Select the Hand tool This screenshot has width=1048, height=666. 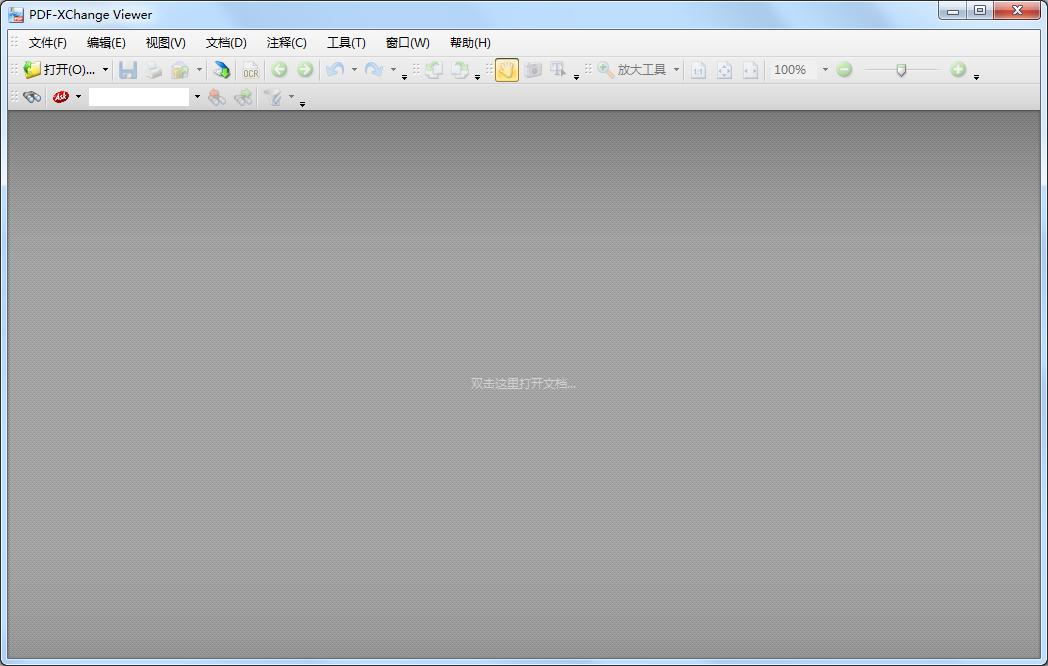coord(507,70)
